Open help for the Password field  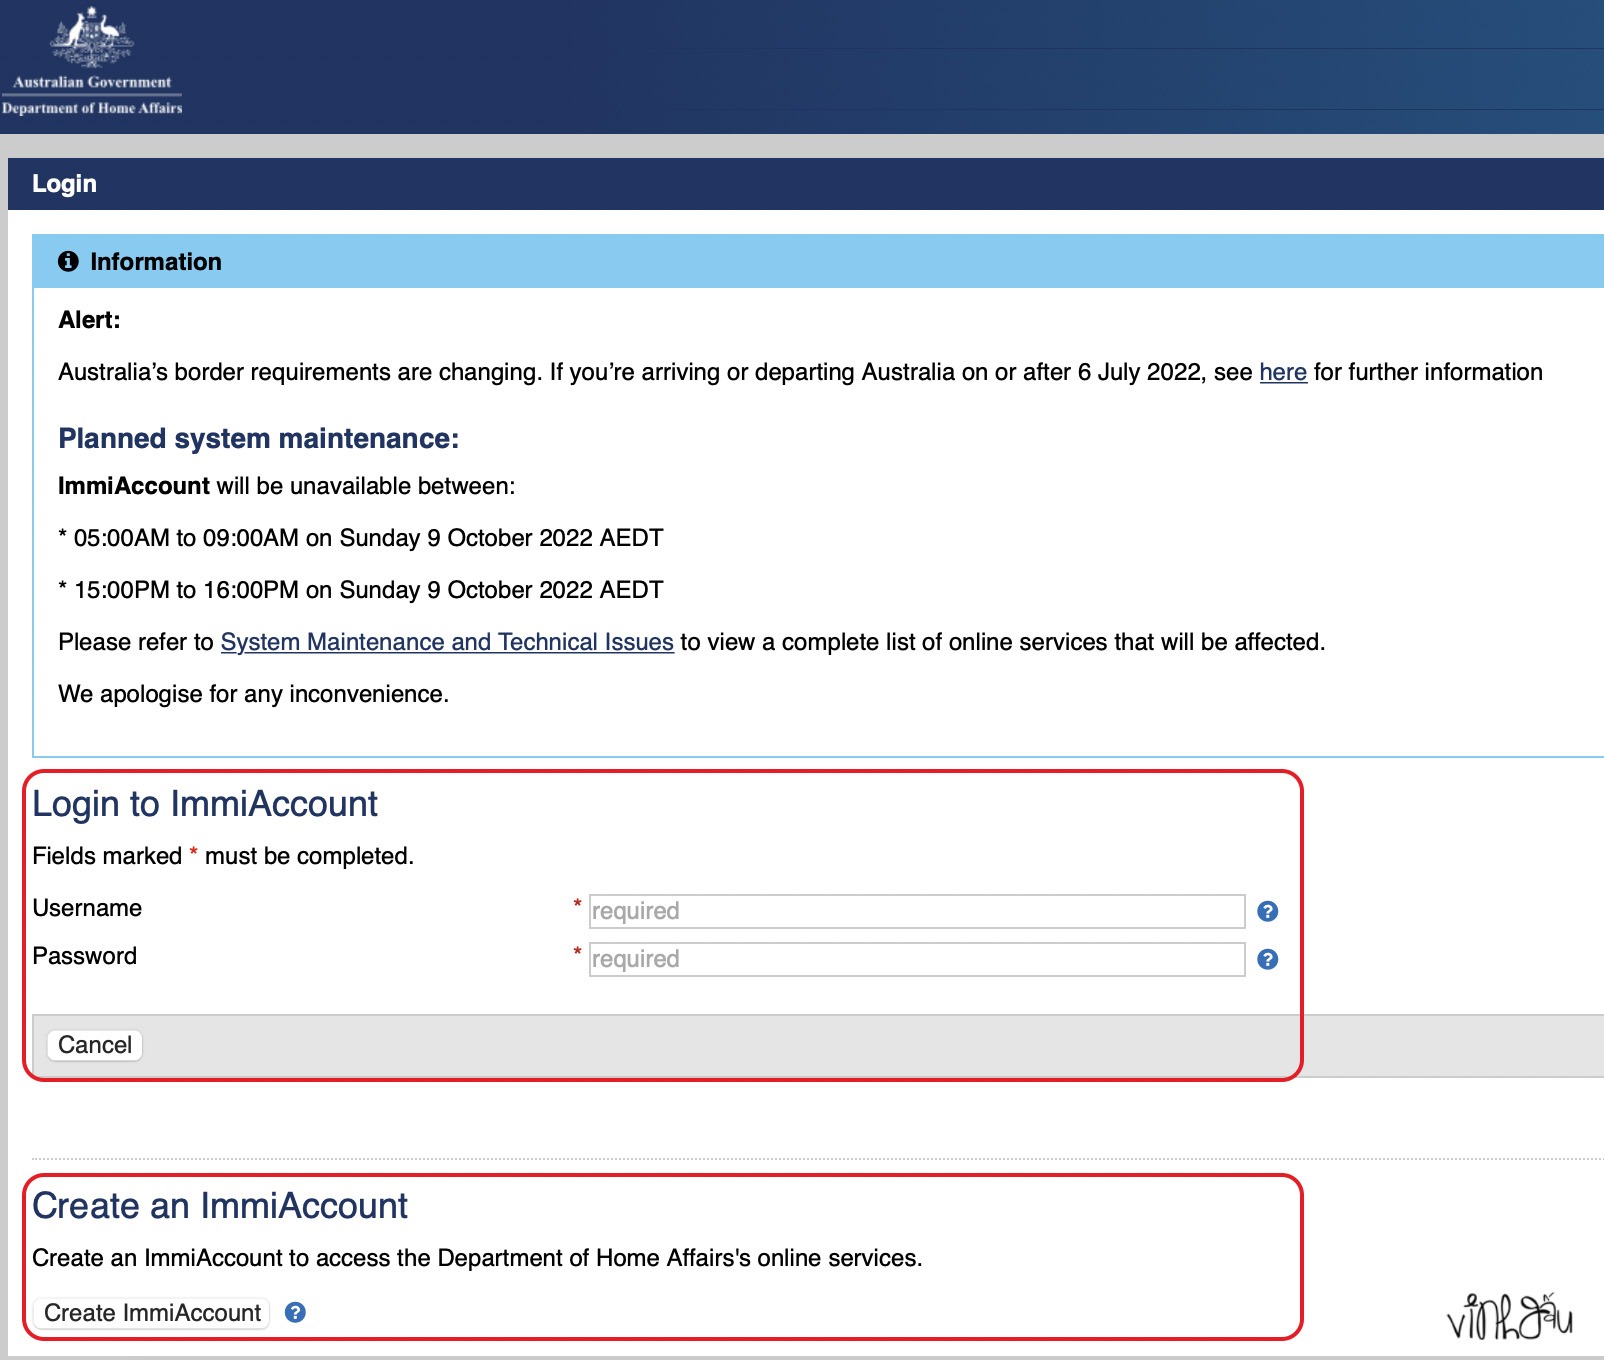1267,959
